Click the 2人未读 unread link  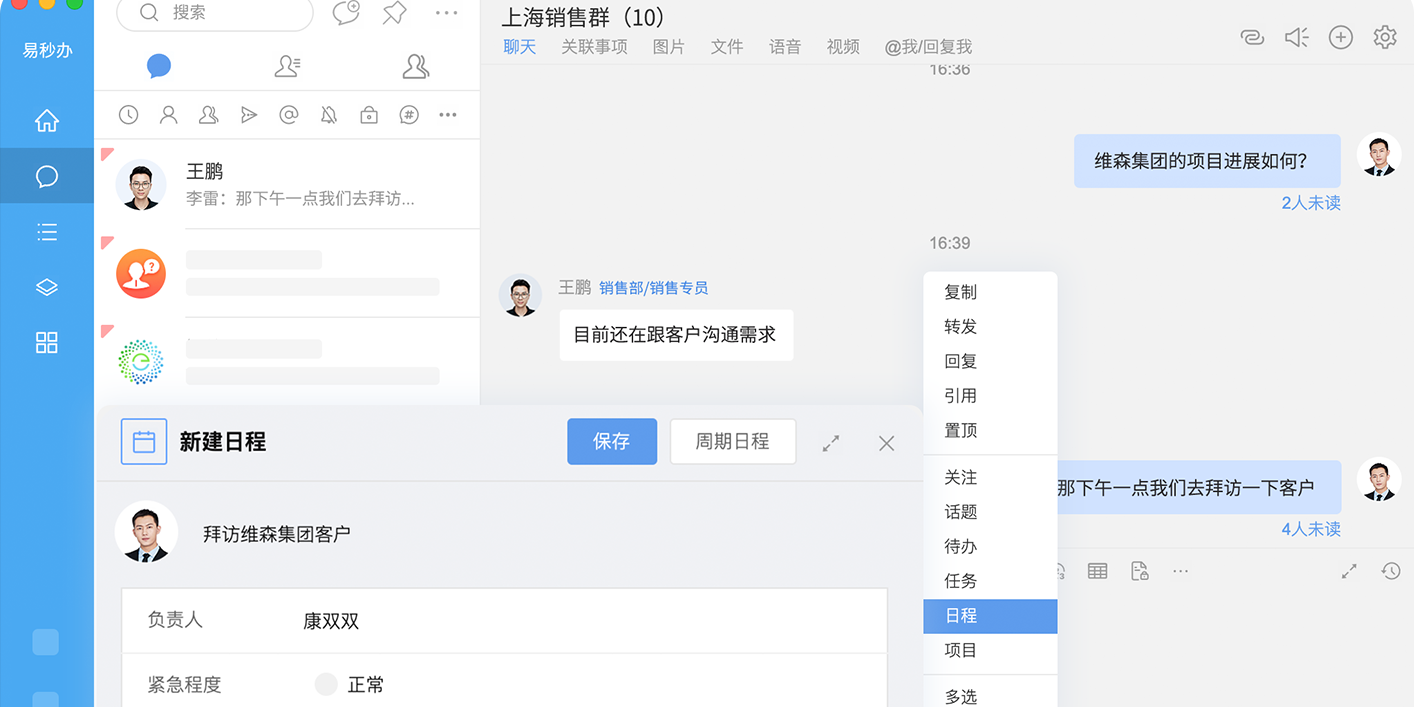pyautogui.click(x=1310, y=203)
